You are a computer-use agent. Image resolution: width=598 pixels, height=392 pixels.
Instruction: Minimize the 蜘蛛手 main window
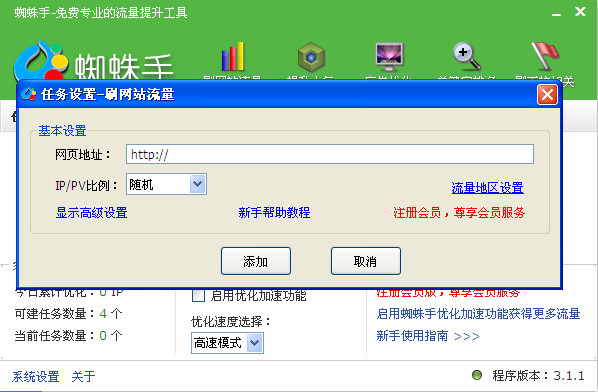pos(556,13)
